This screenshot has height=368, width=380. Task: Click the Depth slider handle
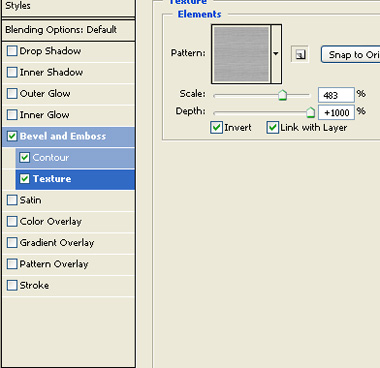point(310,113)
